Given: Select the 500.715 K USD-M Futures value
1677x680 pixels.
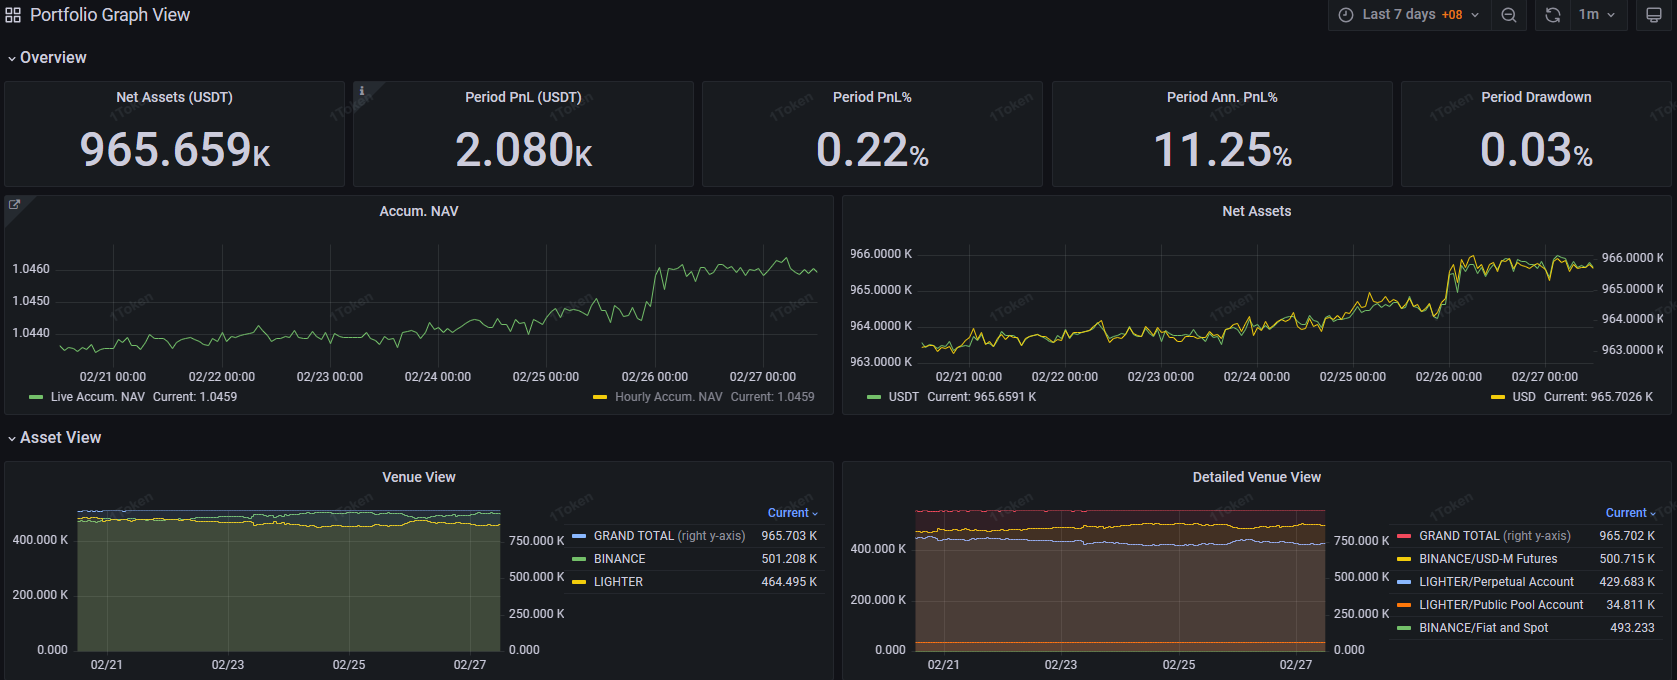Looking at the screenshot, I should [x=1627, y=559].
